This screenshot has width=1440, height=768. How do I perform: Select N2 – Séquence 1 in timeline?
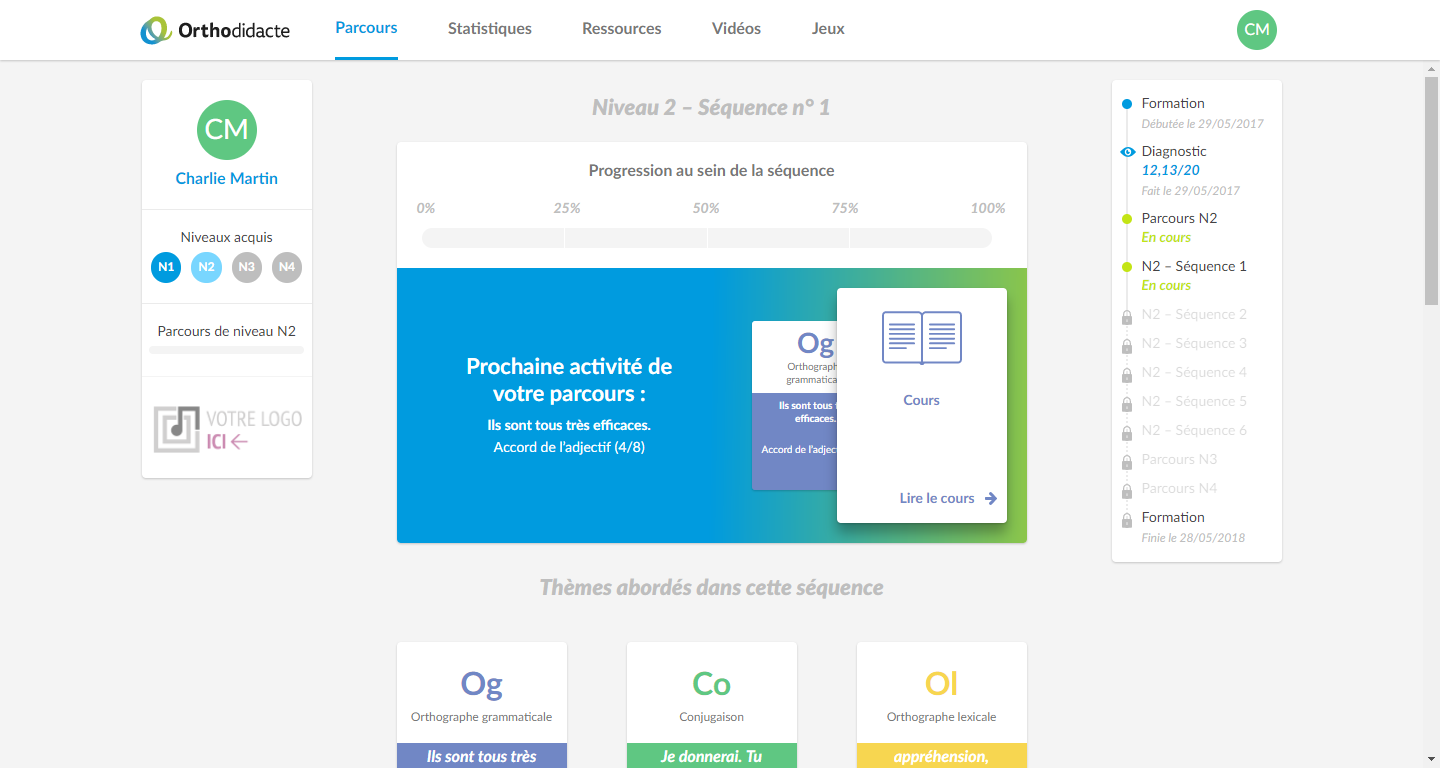click(x=1194, y=267)
